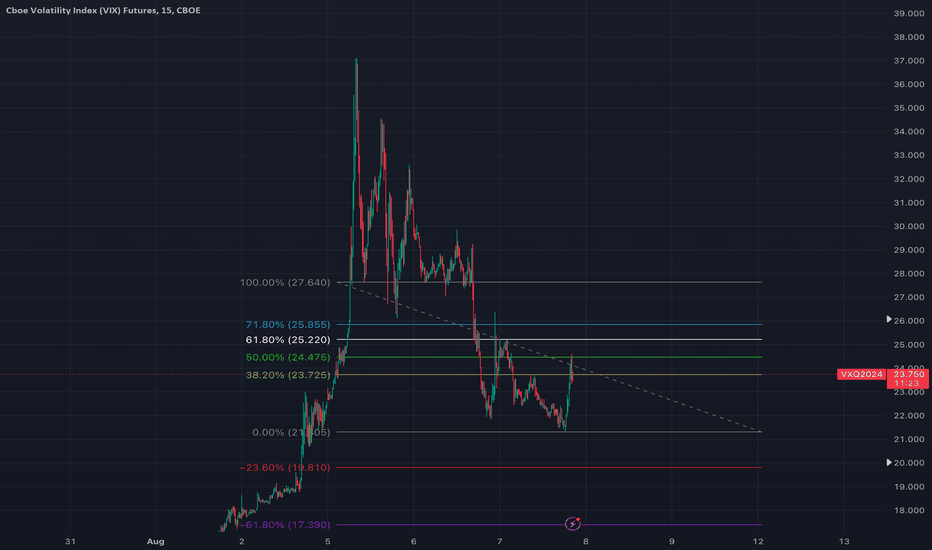Click the date label 7 on time axis
Viewport: 932px width, 550px height.
click(500, 541)
